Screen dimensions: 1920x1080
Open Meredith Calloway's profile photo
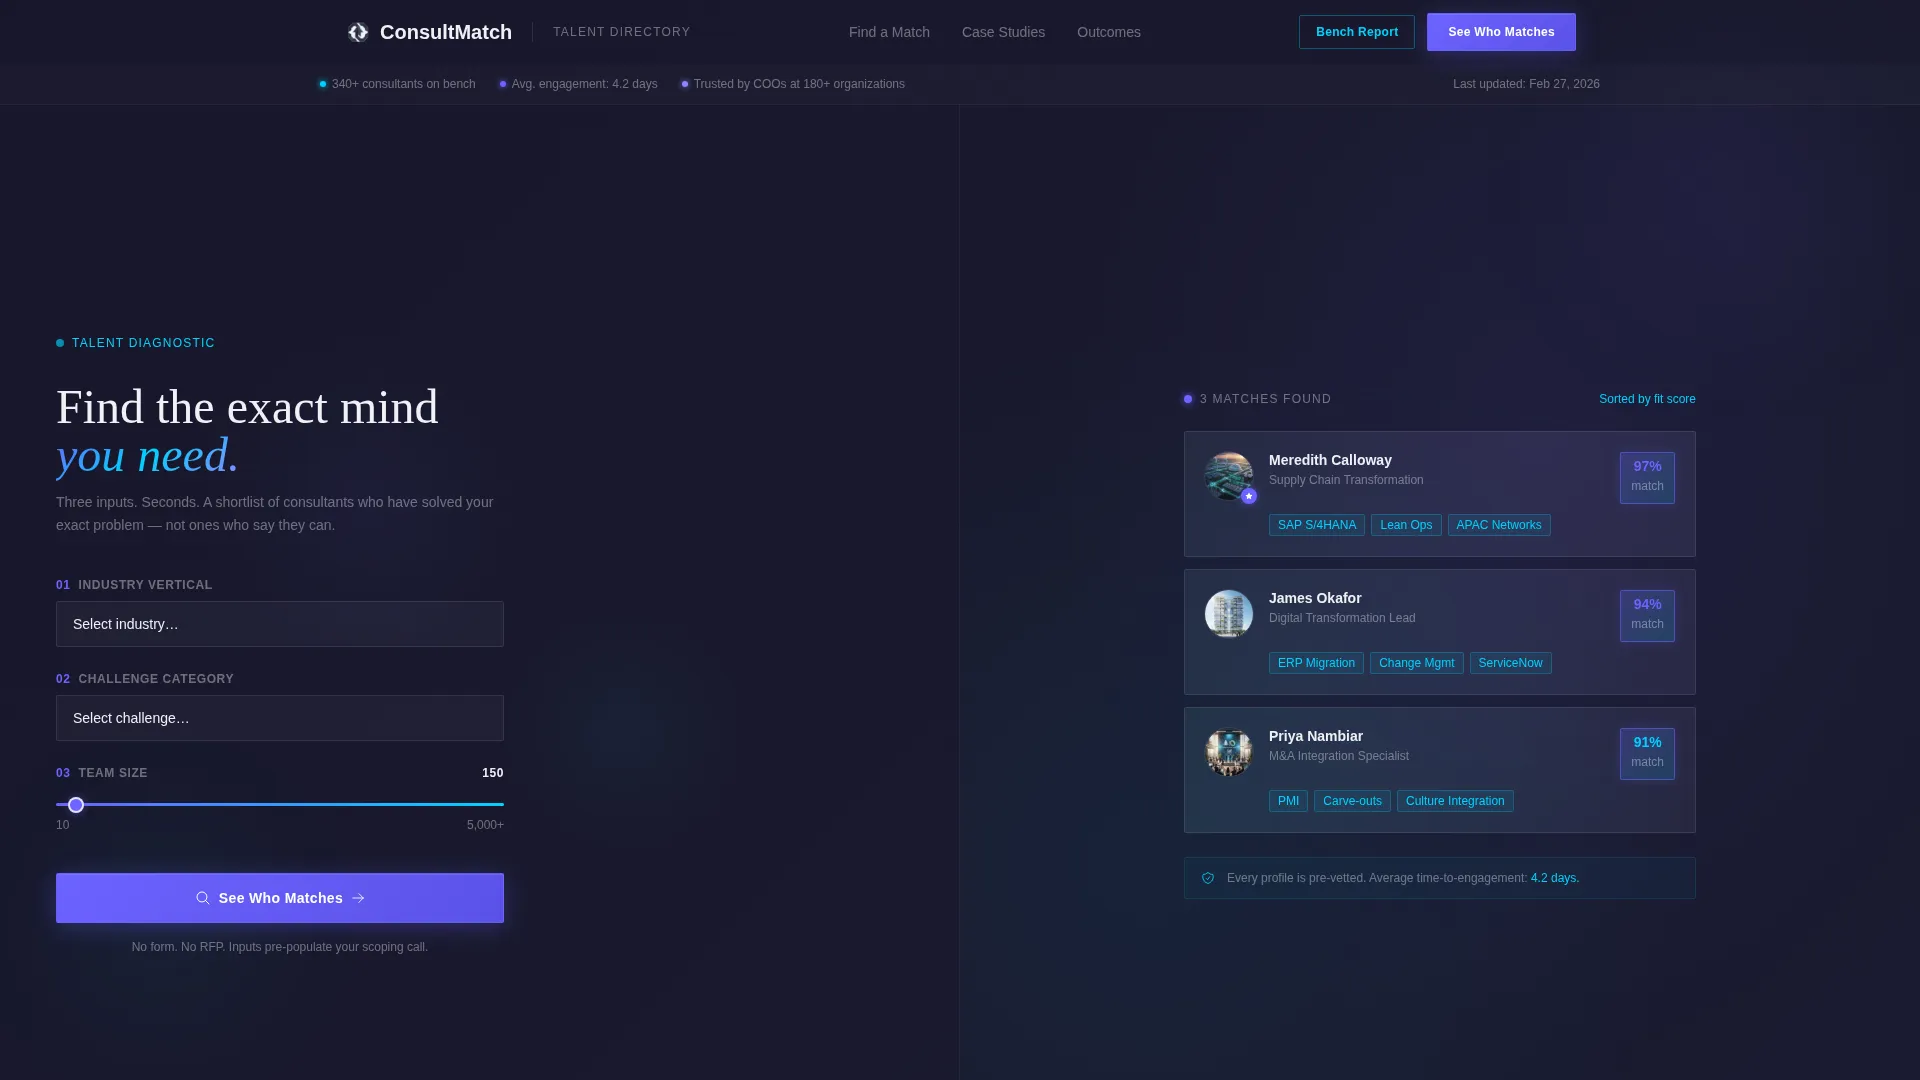click(x=1229, y=476)
